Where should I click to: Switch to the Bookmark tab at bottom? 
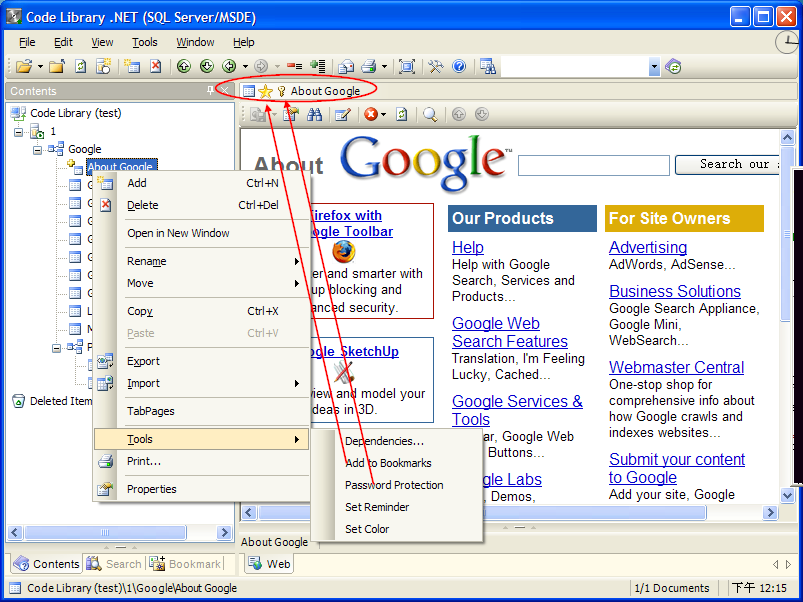186,564
